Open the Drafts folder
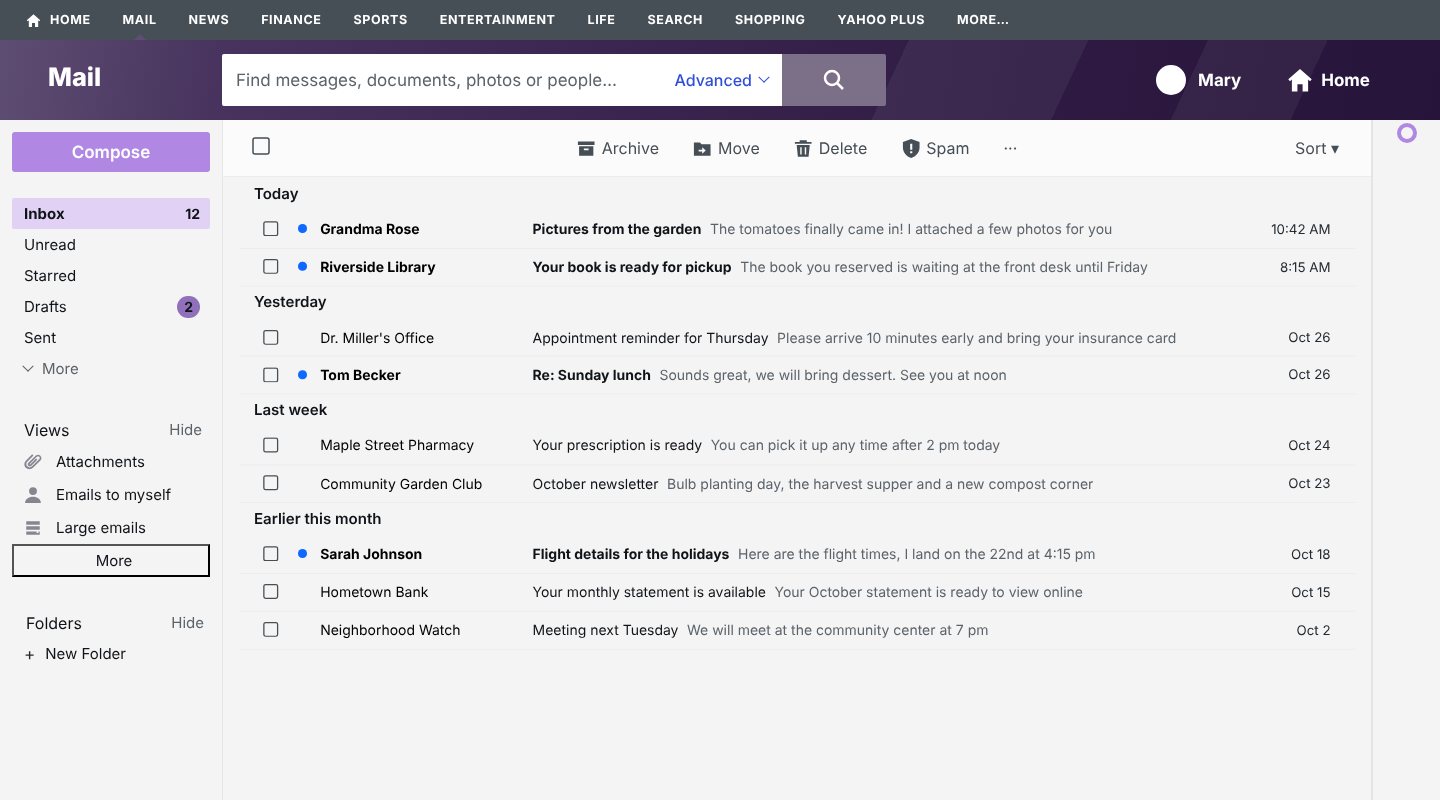 tap(111, 307)
